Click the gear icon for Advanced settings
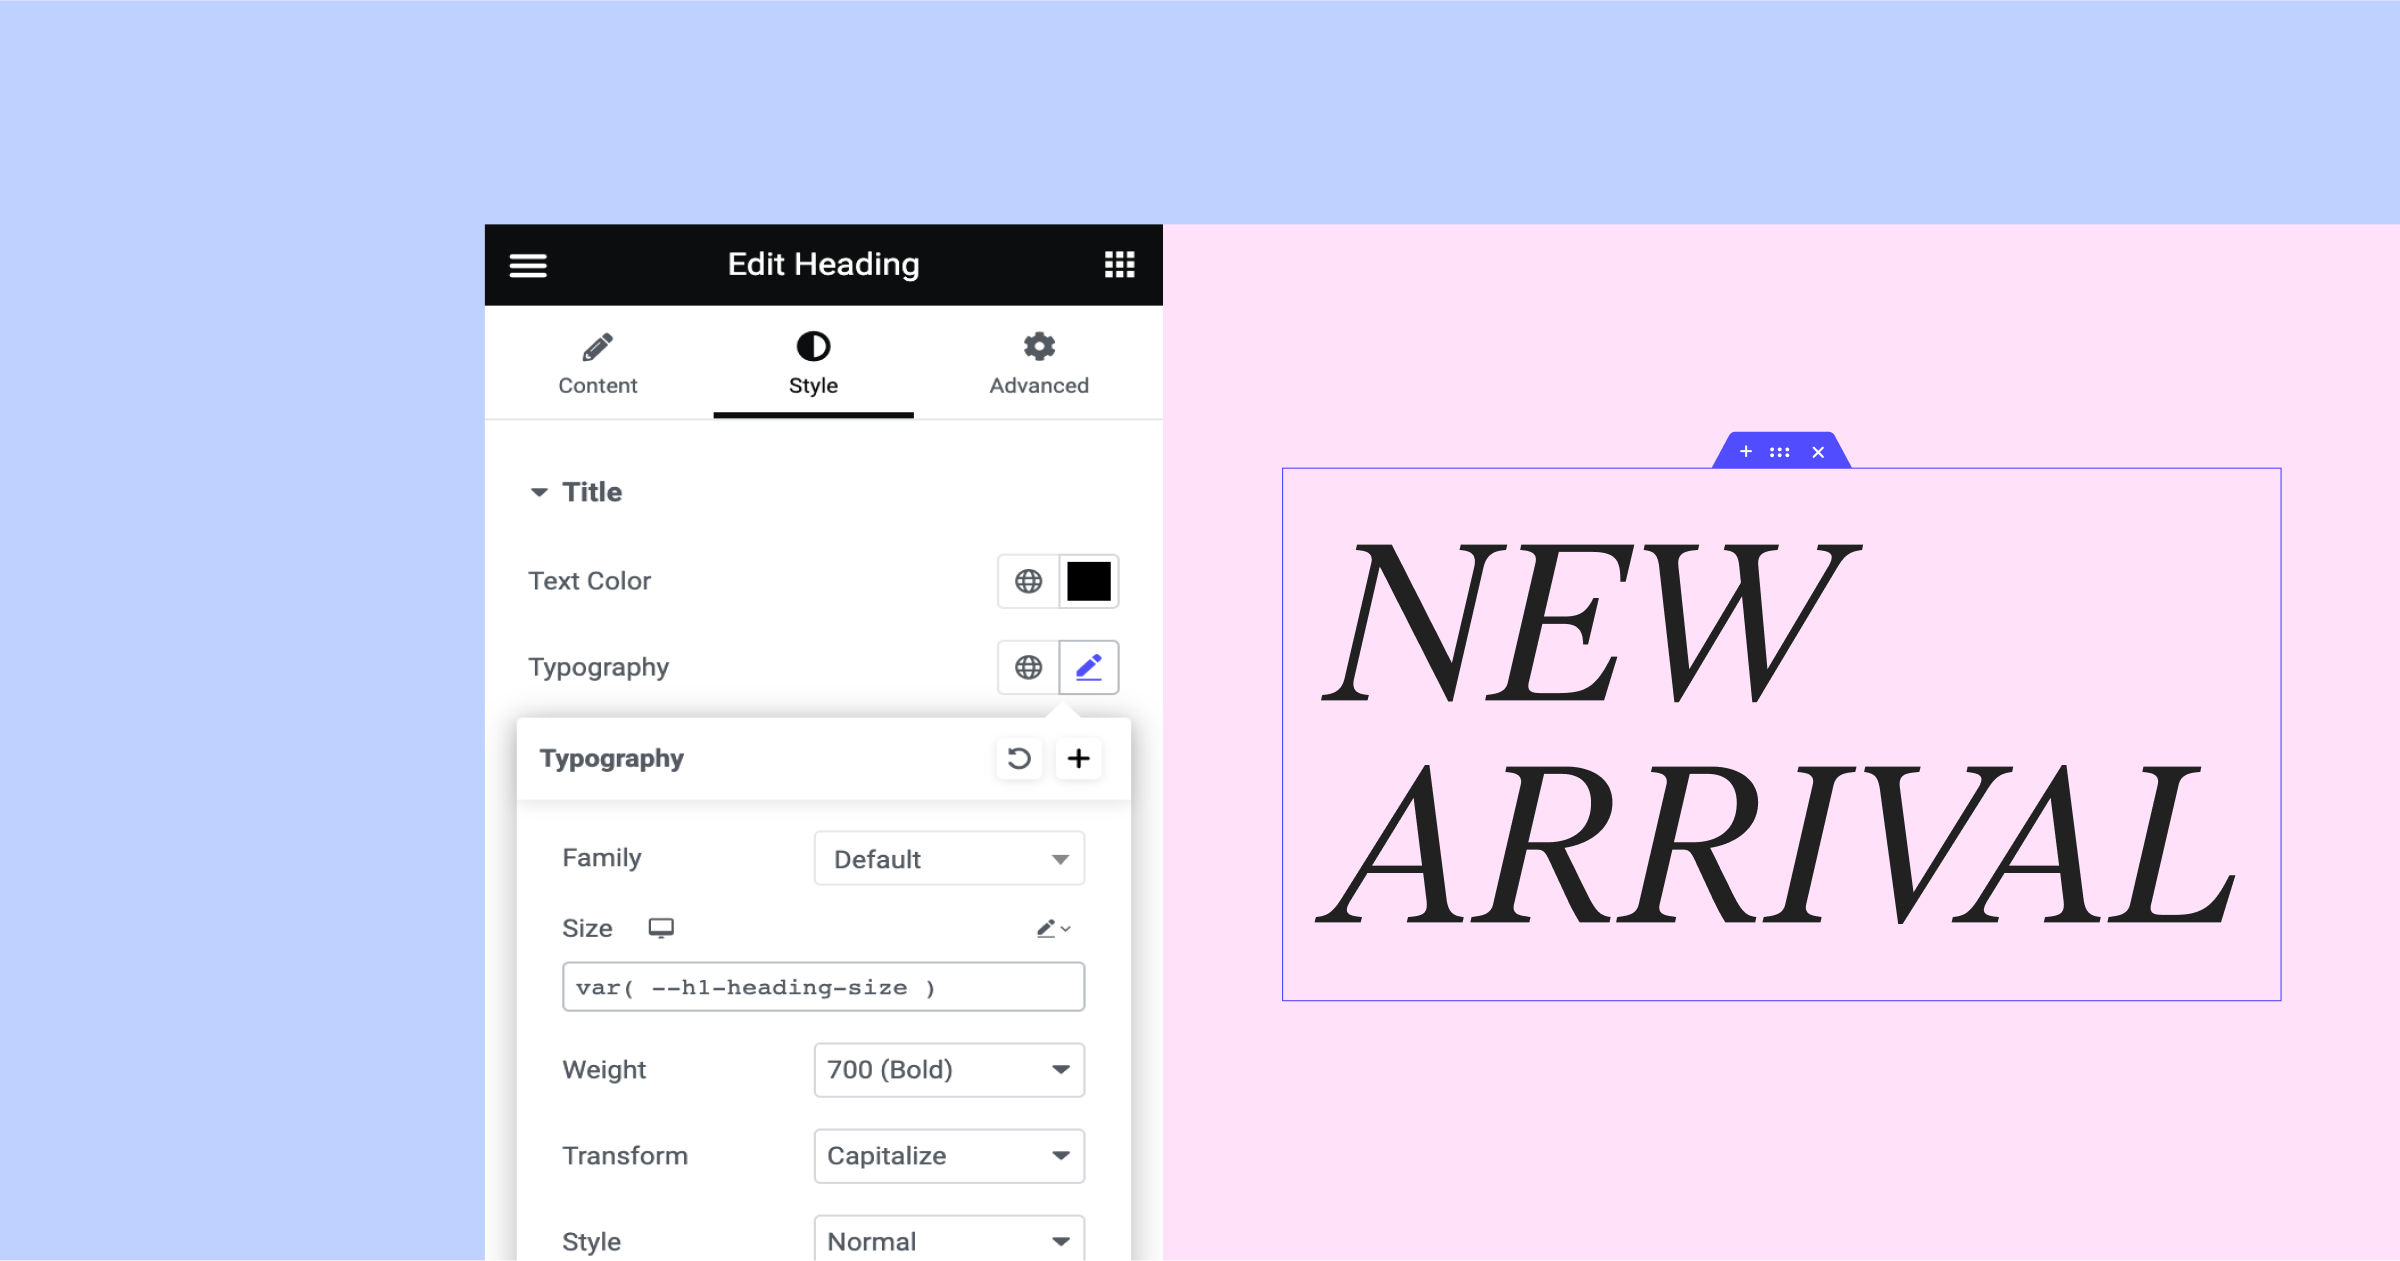 point(1040,346)
